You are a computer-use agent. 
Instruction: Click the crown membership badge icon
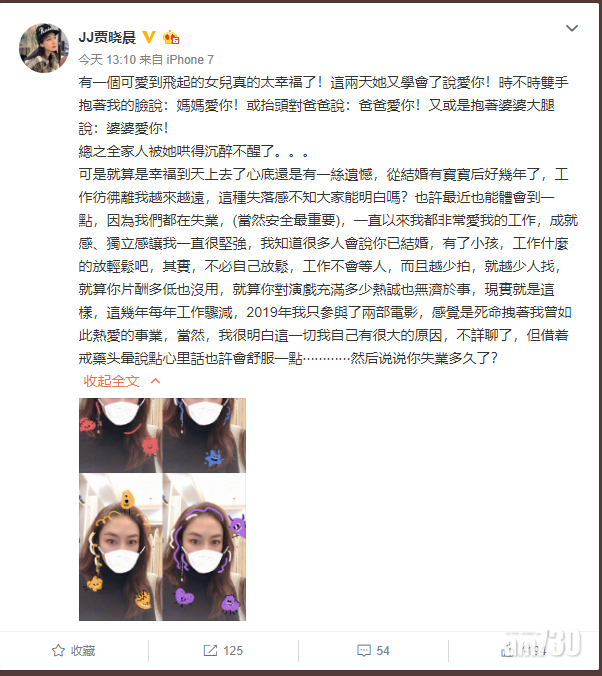(171, 38)
